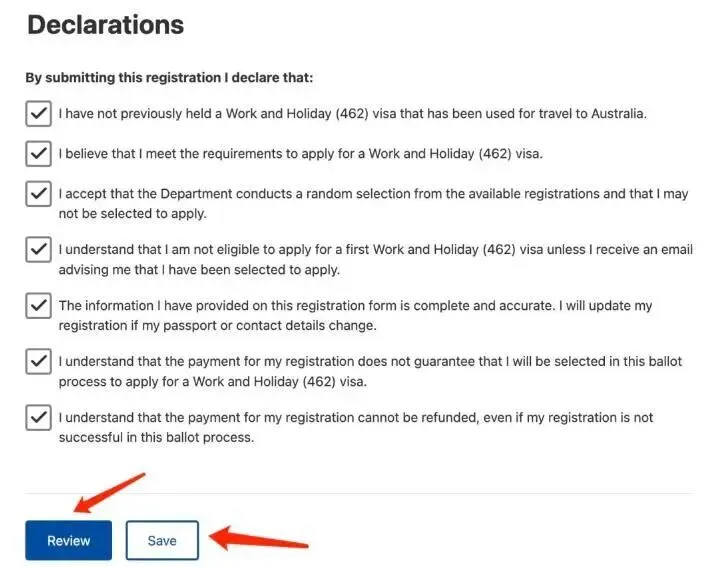The image size is (711, 567).
Task: Click the 'selected in this ballot process' label text
Action: point(370,371)
